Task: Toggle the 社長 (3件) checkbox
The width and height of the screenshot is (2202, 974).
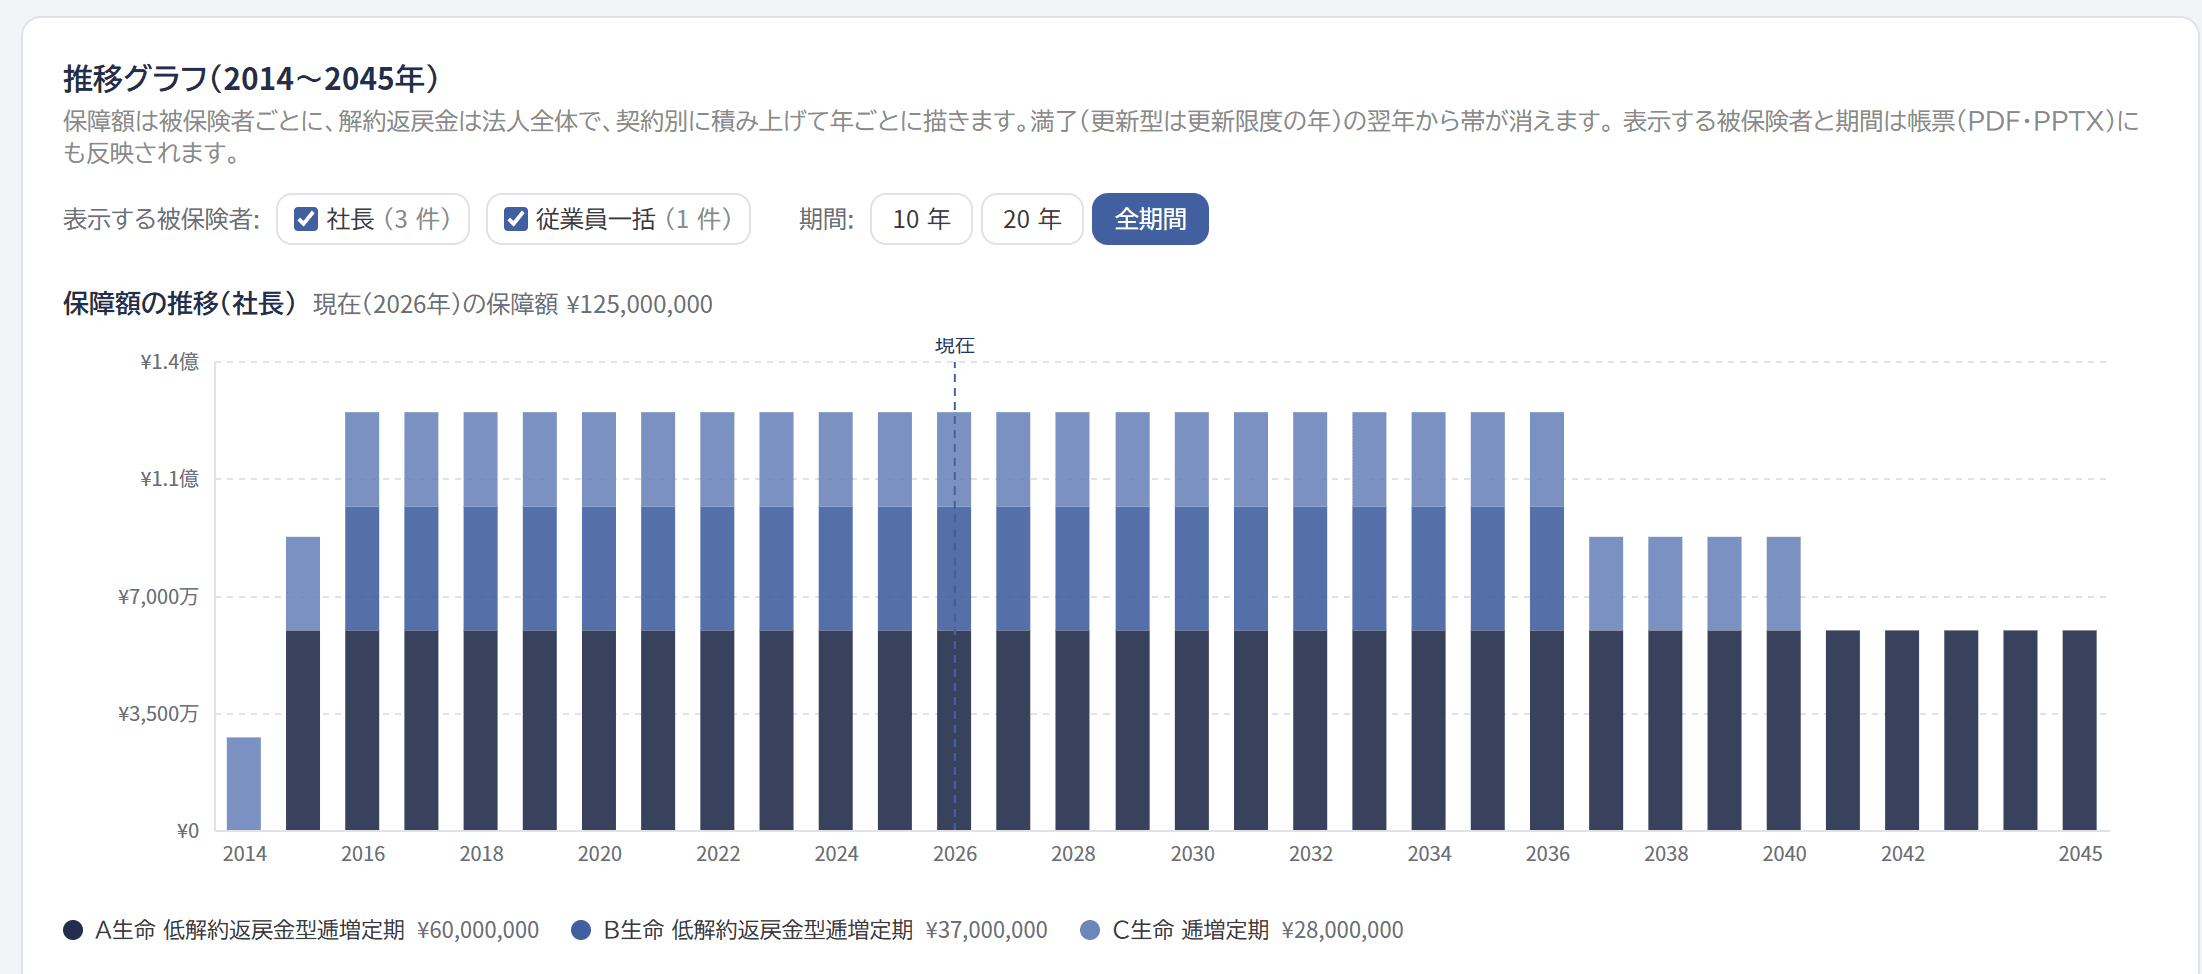Action: (306, 219)
